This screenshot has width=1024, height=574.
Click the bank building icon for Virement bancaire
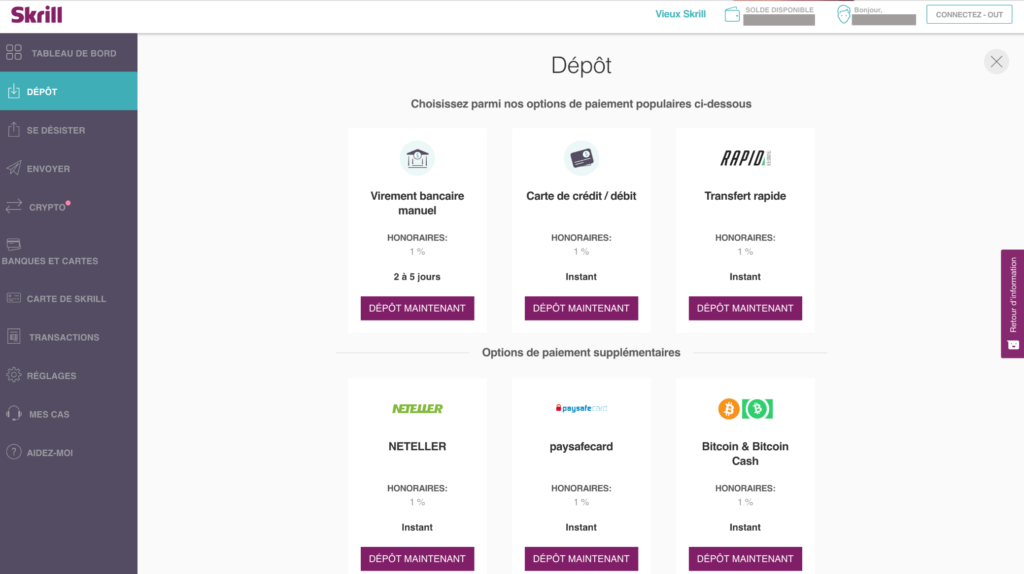pos(417,158)
